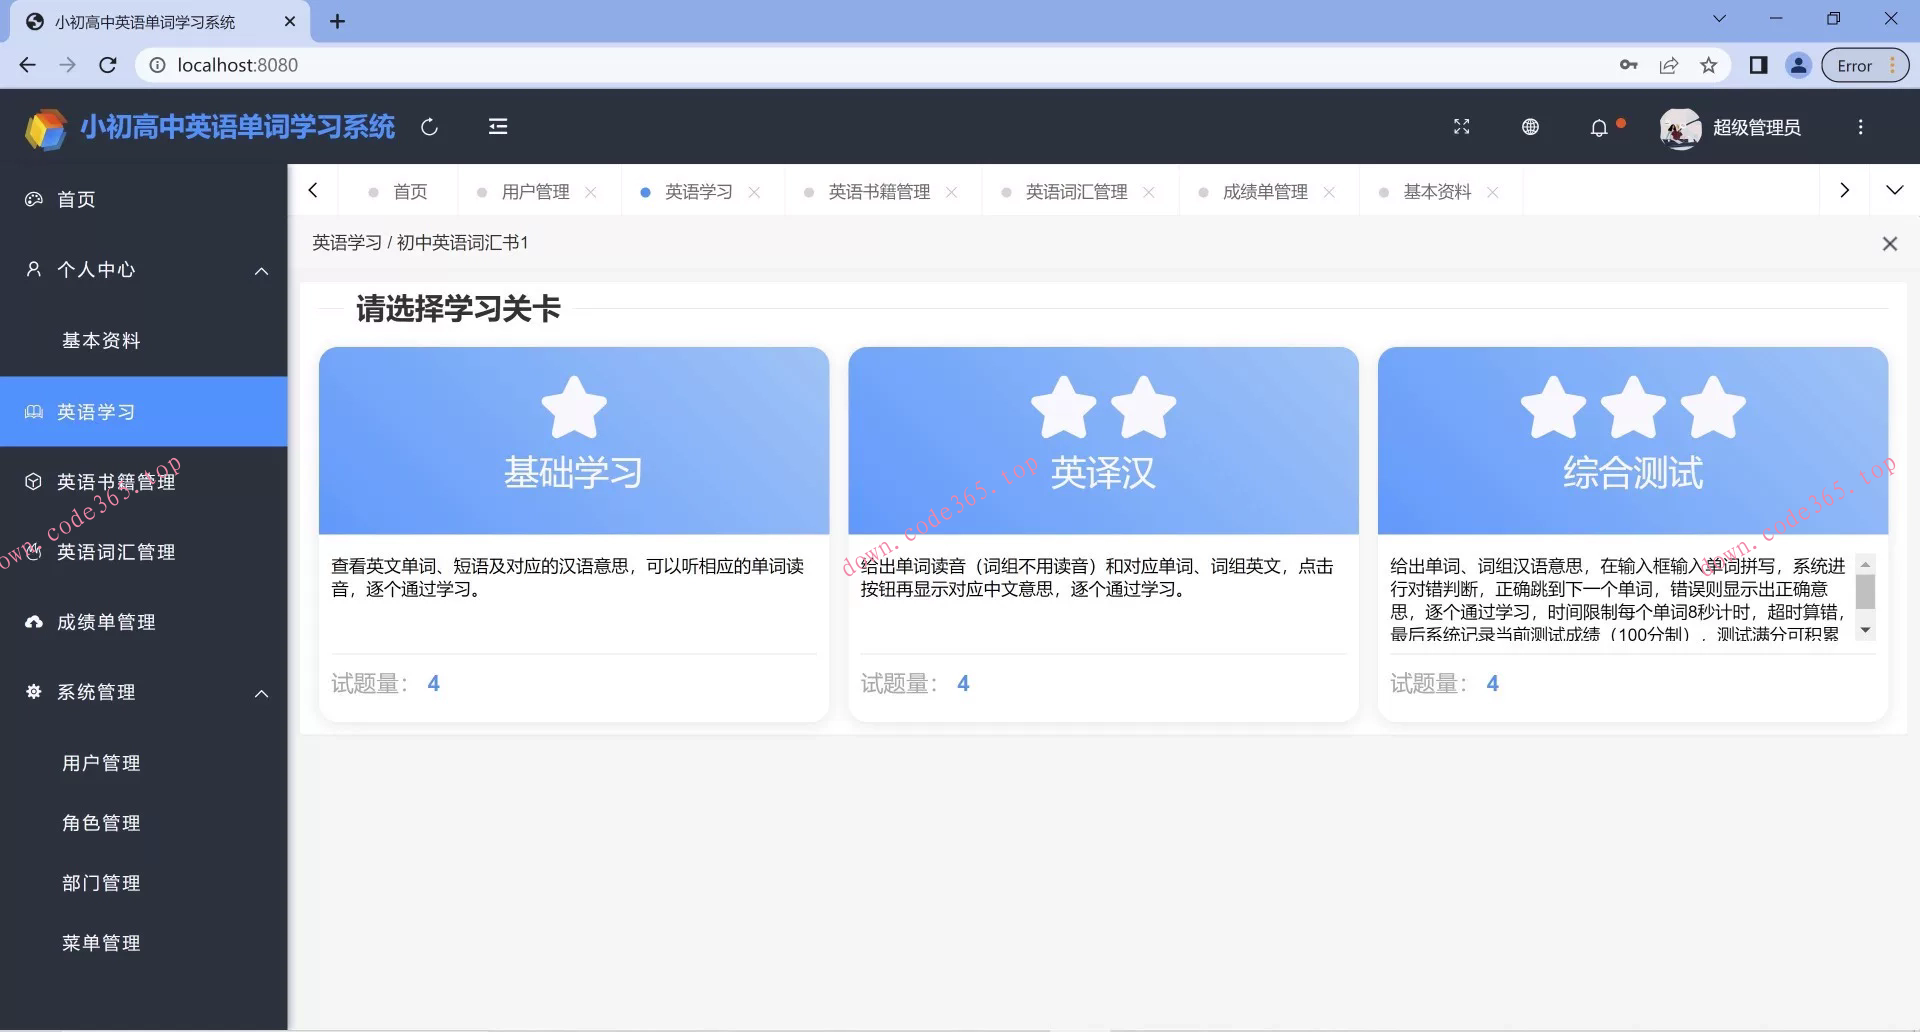The image size is (1920, 1032).
Task: Click the 成绩单管理 cloud icon in sidebar
Action: [x=33, y=621]
